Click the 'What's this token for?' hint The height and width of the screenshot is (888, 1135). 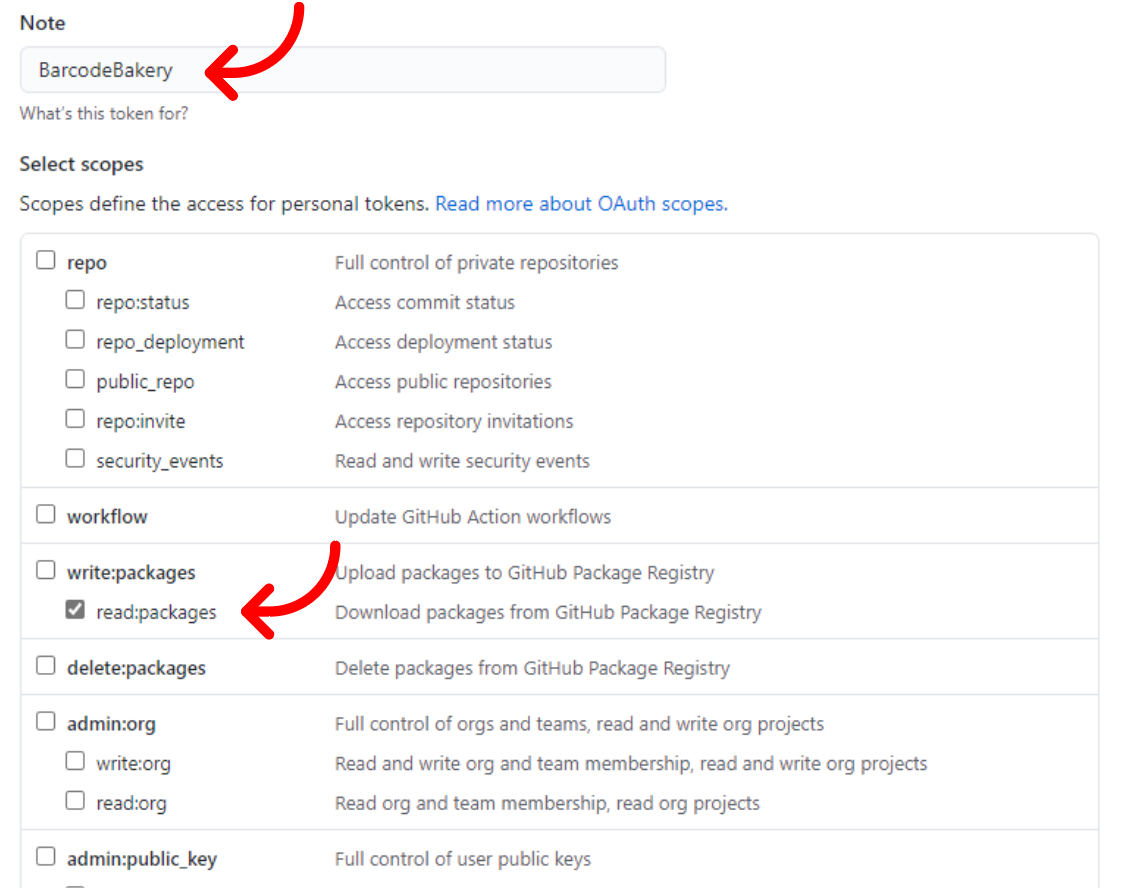coord(104,114)
